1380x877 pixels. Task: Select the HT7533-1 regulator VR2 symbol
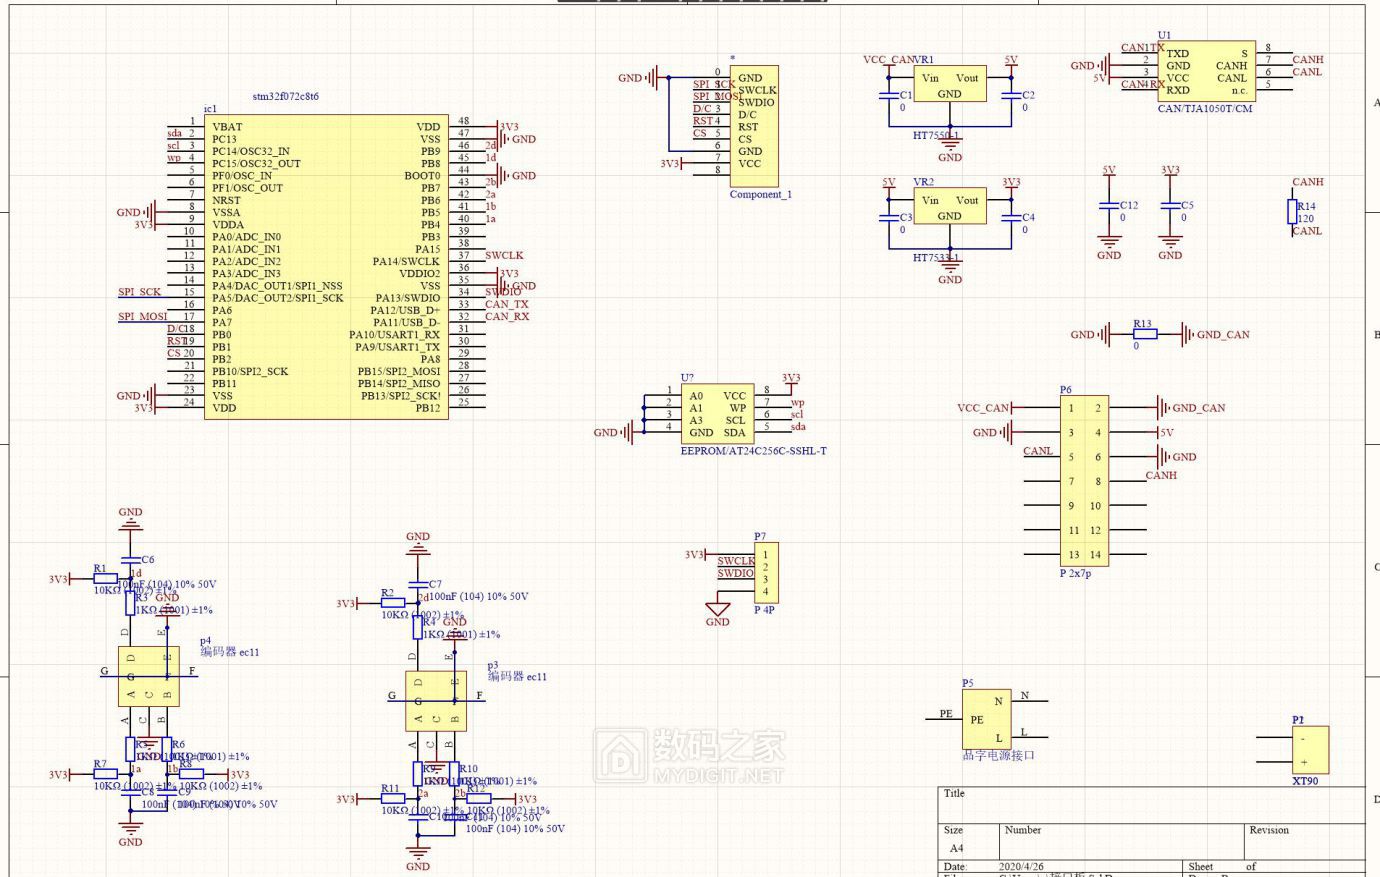949,207
